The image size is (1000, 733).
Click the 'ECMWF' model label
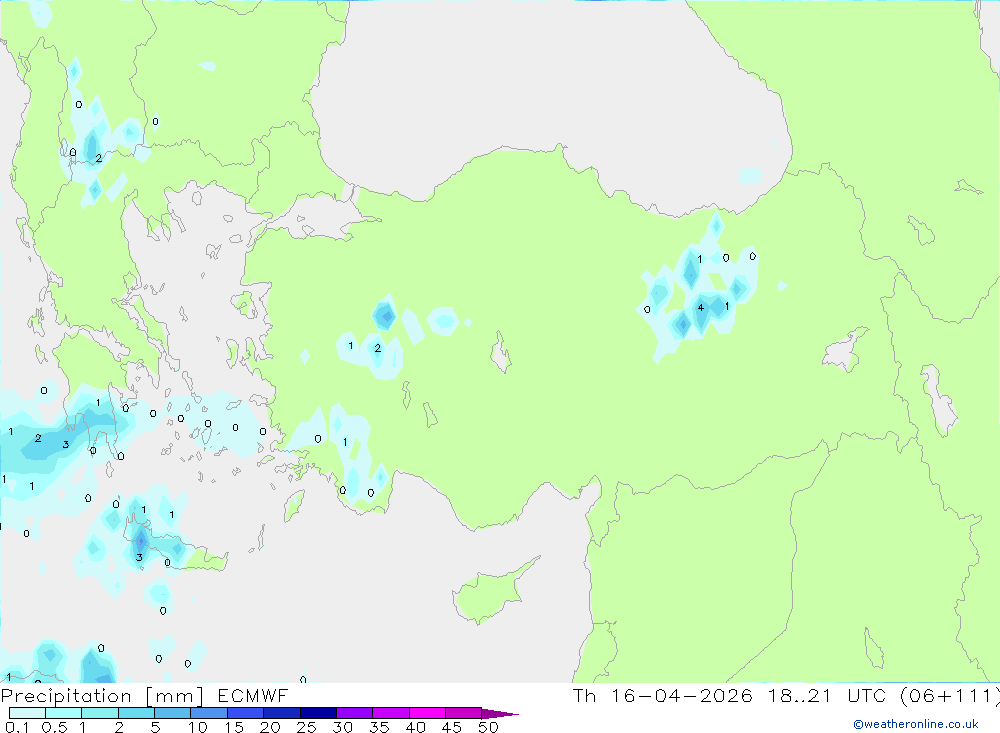[253, 695]
